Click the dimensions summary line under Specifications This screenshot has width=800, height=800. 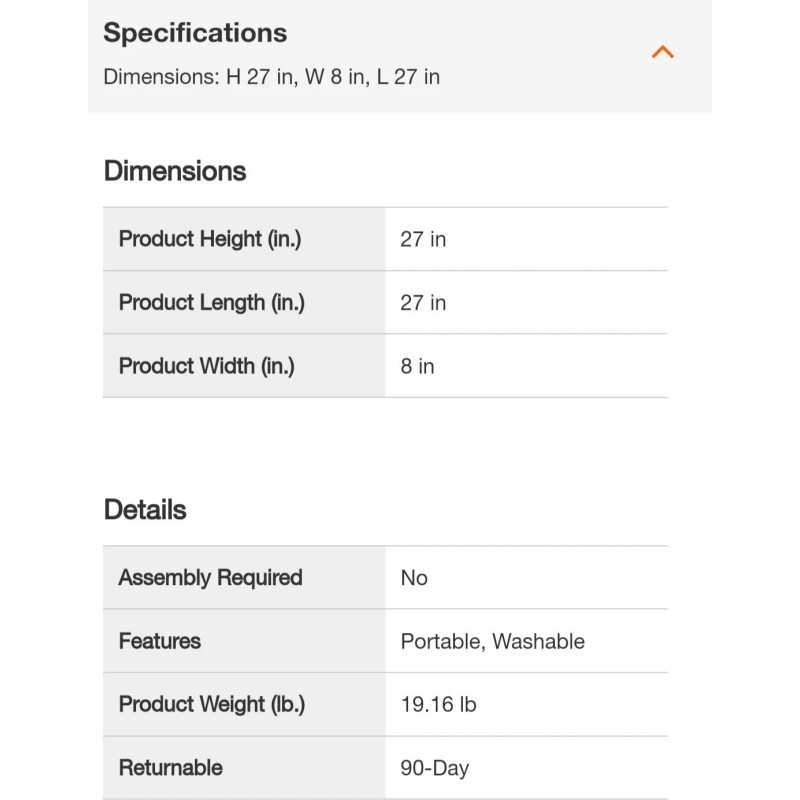[x=271, y=77]
